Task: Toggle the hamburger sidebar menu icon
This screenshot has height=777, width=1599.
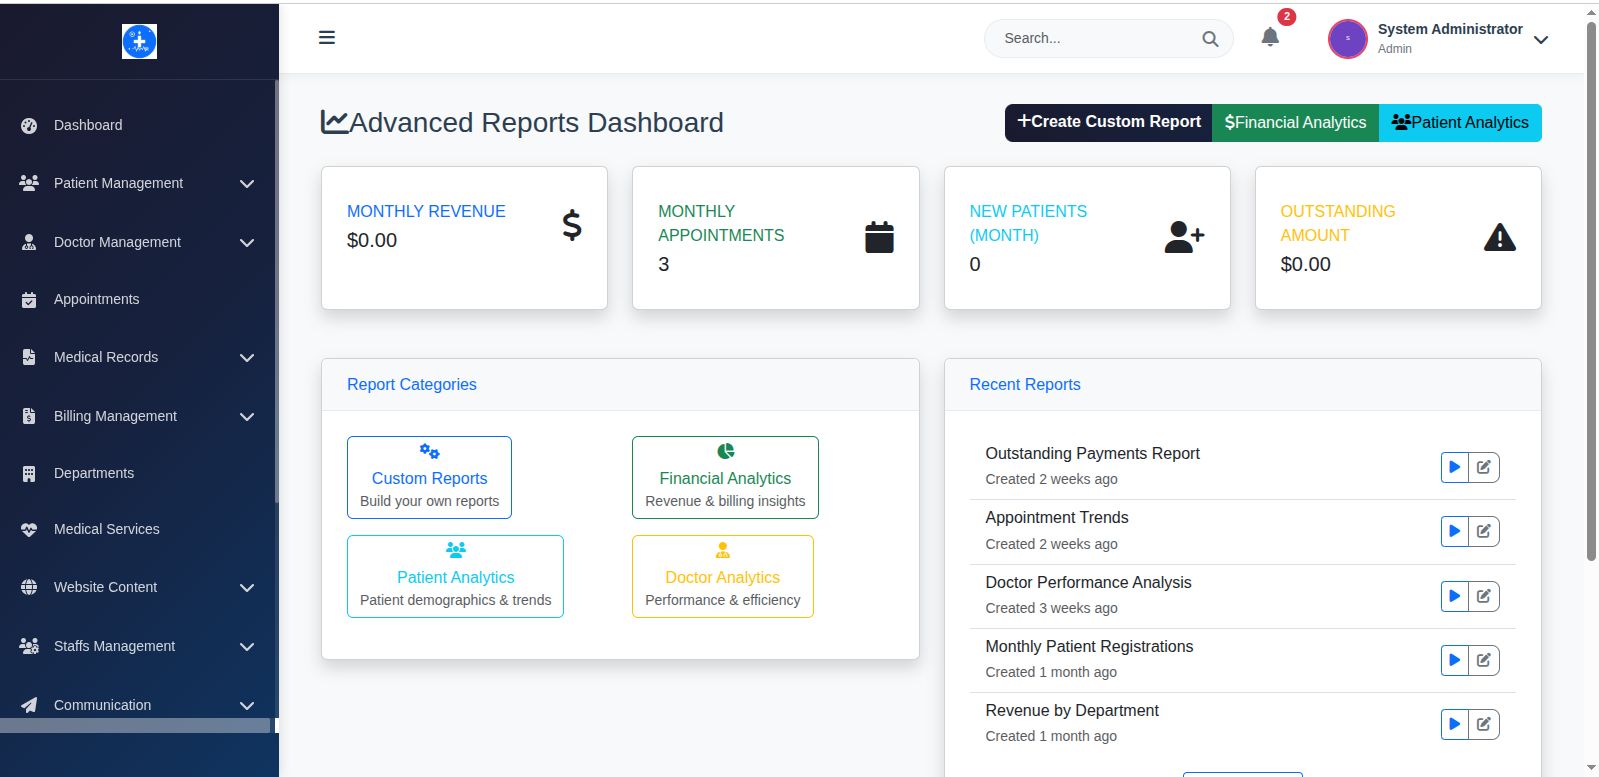Action: 327,38
